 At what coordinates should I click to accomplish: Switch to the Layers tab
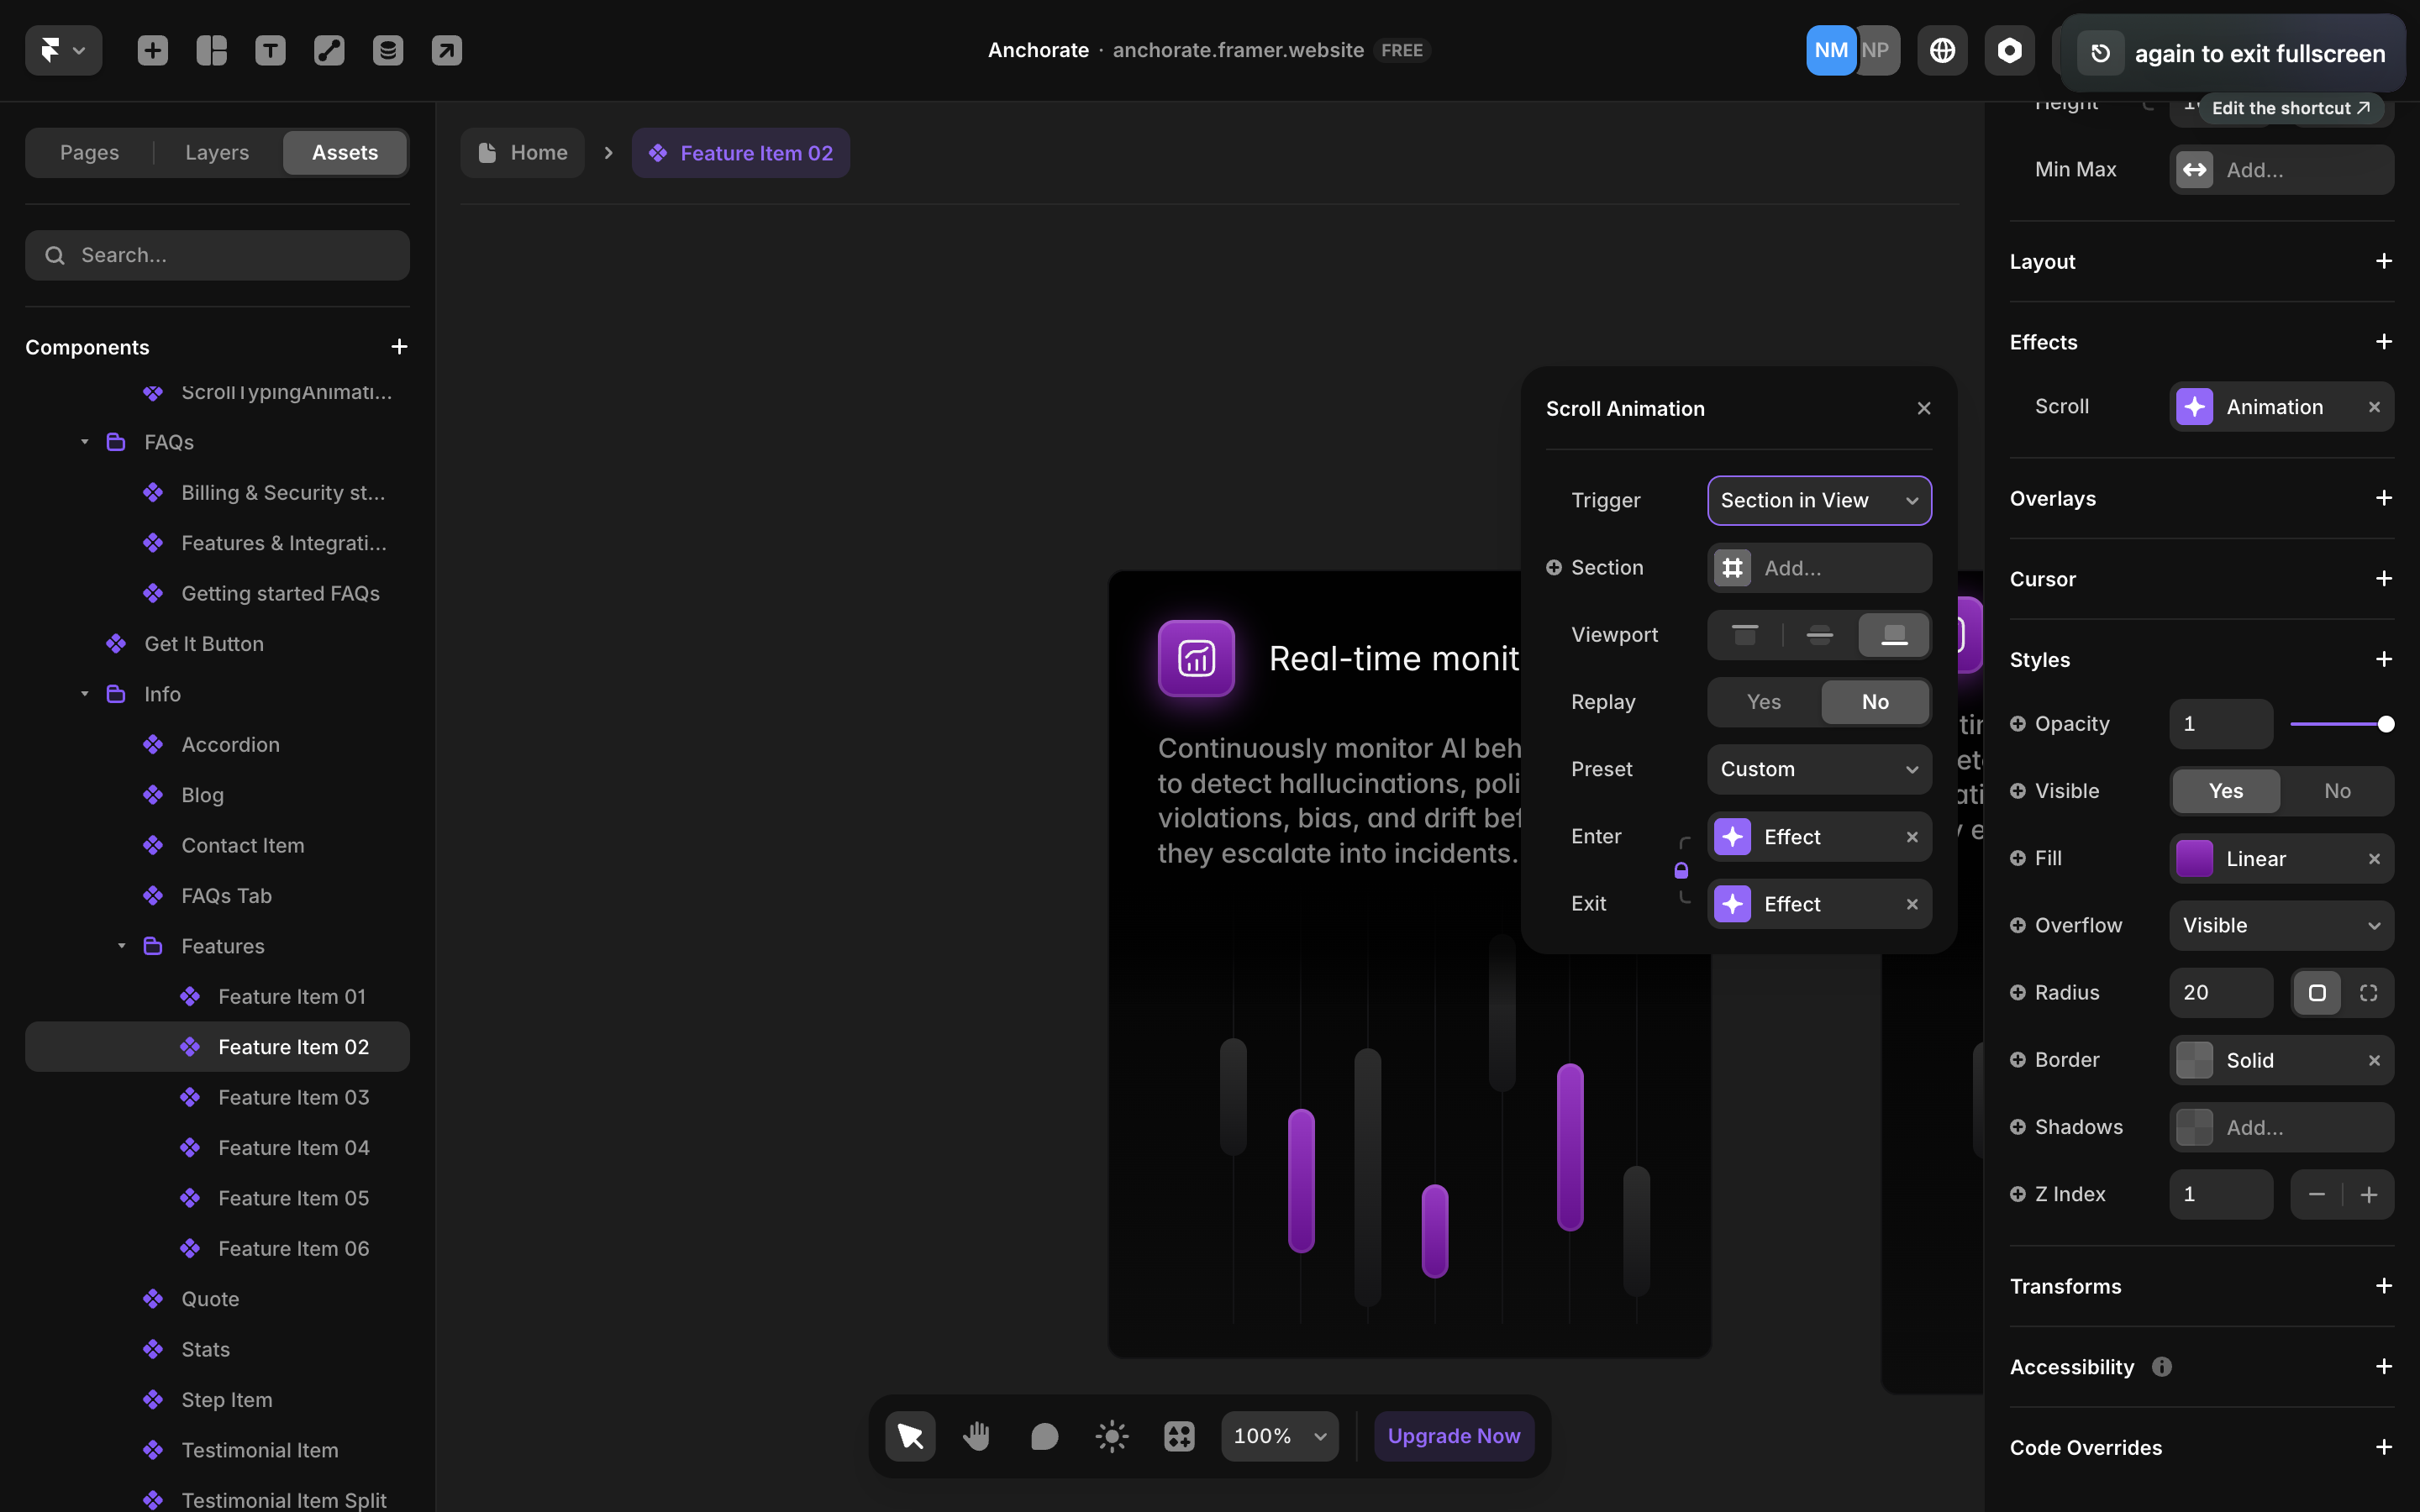pyautogui.click(x=216, y=153)
